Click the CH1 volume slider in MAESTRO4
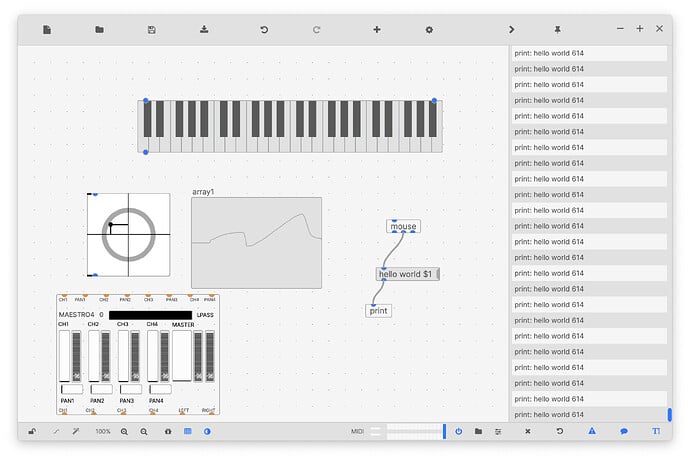Screen dimensions: 690x460 [66, 356]
